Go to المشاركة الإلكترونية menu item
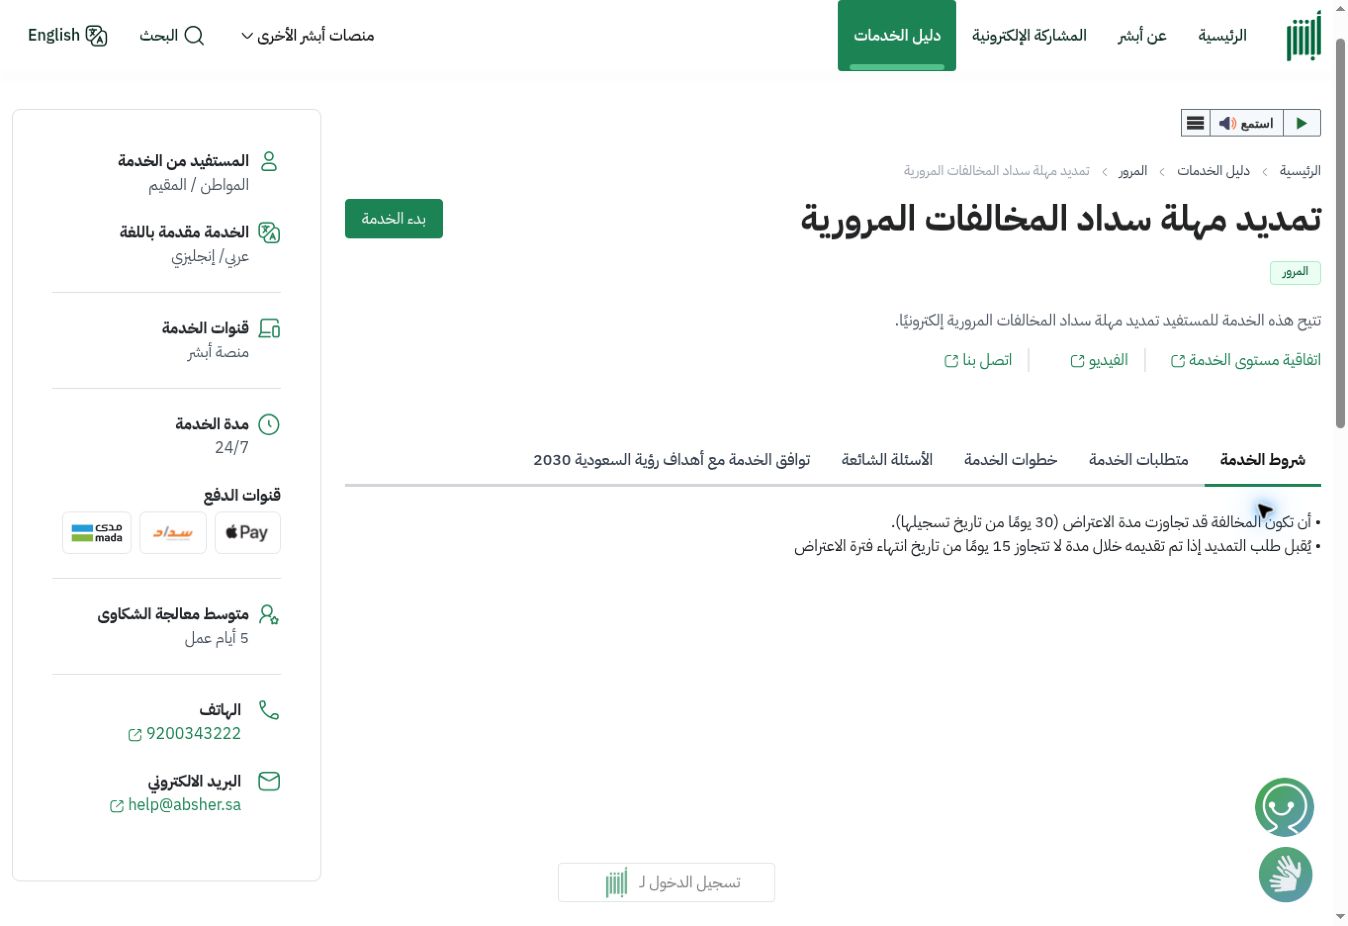Screen dimensions: 1348x926 click(1029, 36)
